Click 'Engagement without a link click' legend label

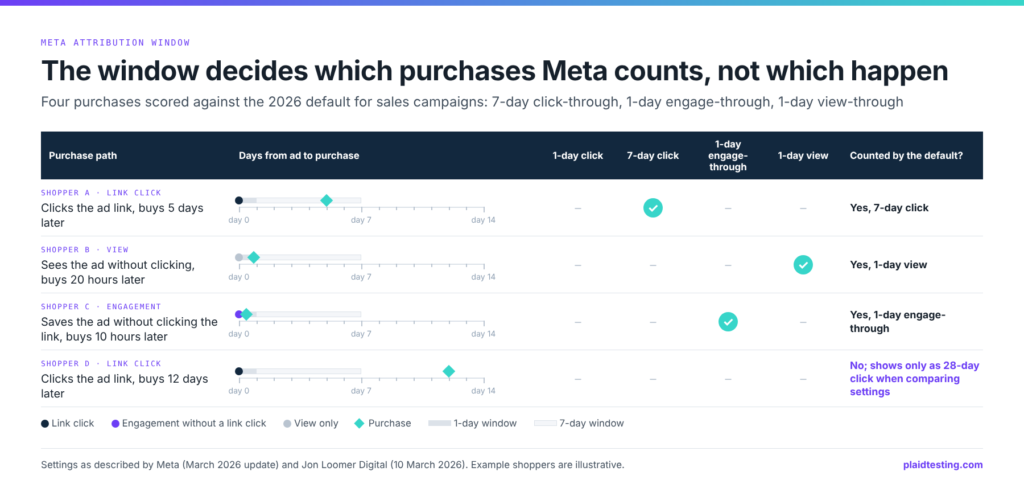pyautogui.click(x=194, y=424)
